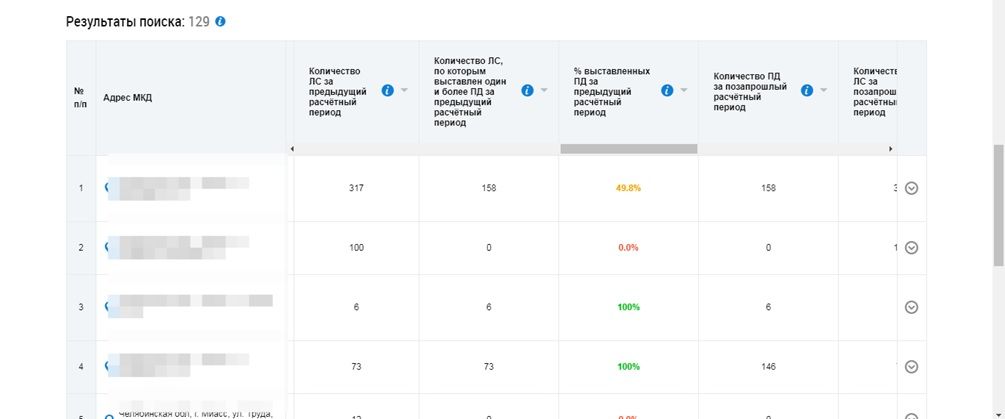Image resolution: width=1005 pixels, height=419 pixels.
Task: Expand row 4 details chevron
Action: coord(911,367)
